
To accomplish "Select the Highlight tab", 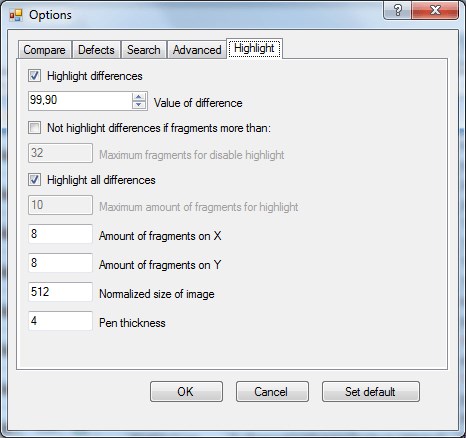I will 254,48.
